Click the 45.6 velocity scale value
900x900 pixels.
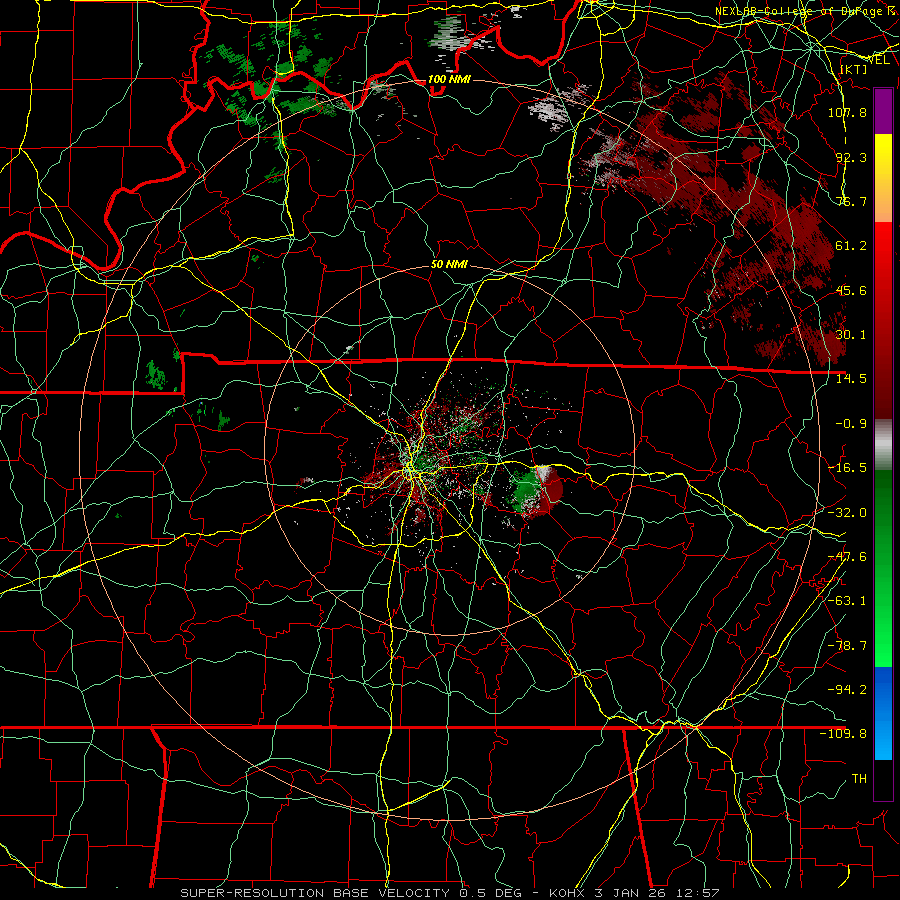(852, 290)
